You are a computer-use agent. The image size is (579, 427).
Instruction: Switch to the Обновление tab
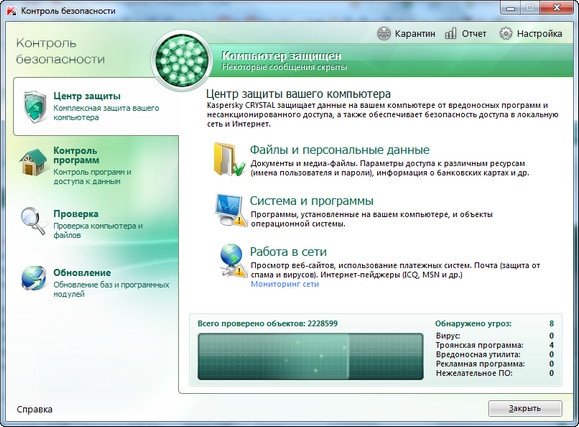(96, 283)
